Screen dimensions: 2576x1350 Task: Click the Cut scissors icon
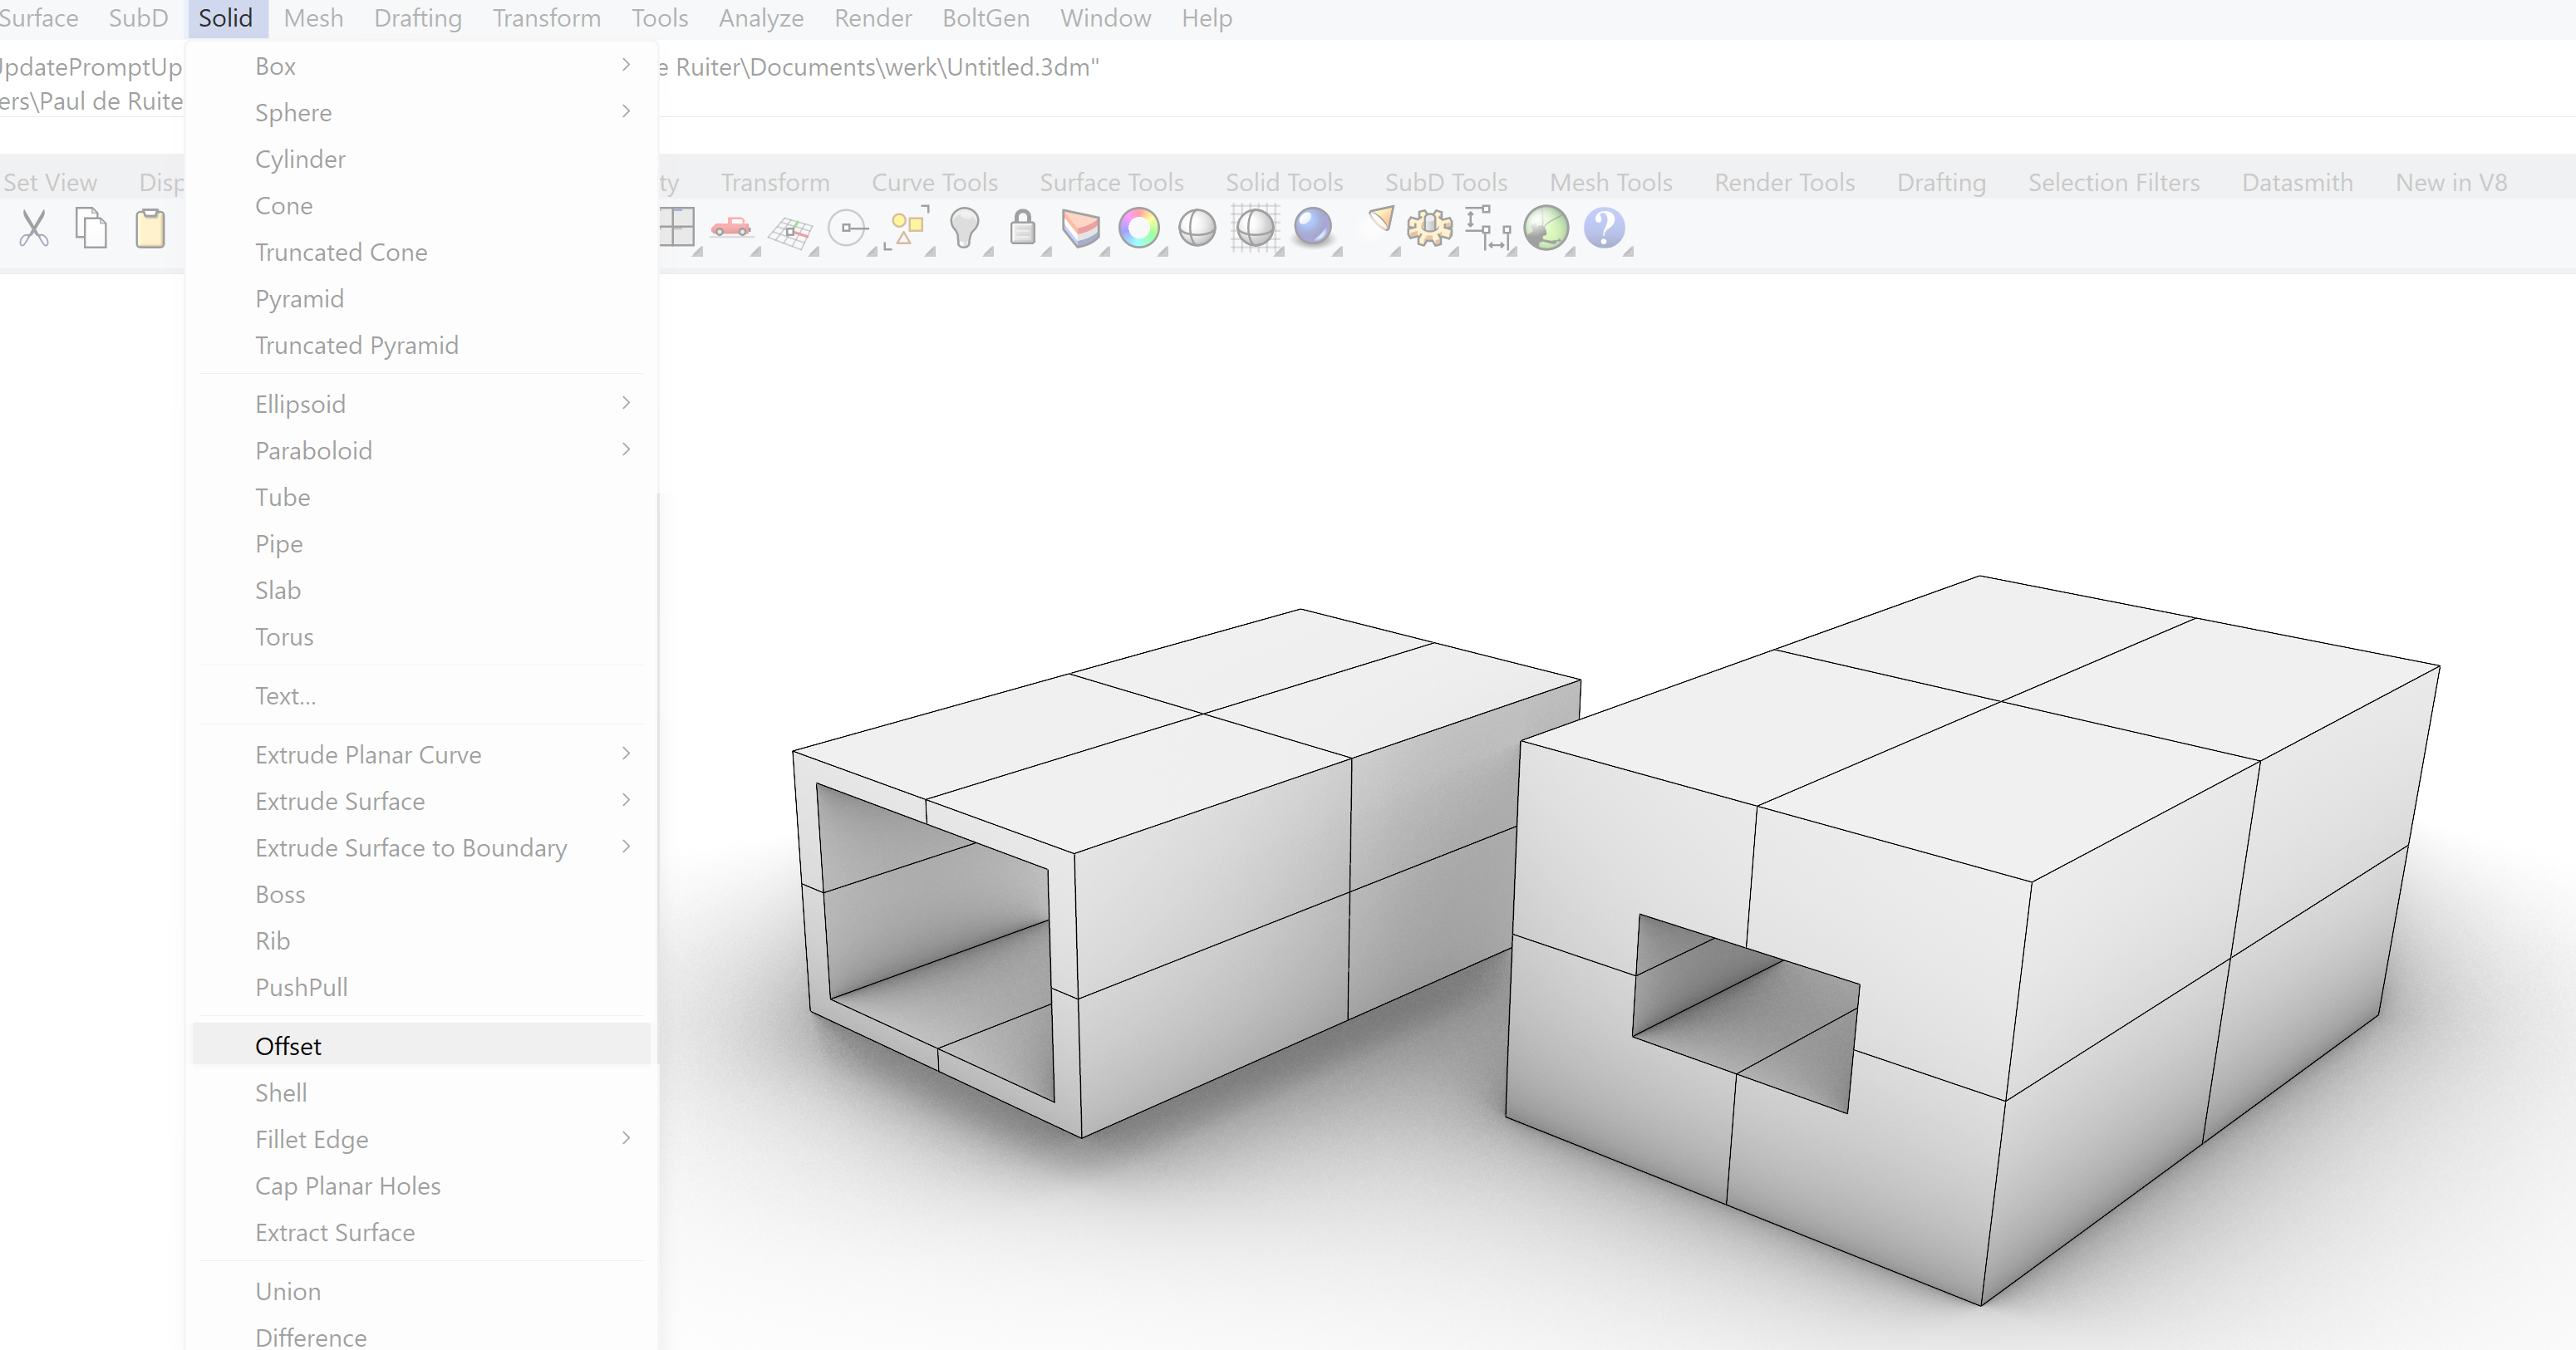[34, 228]
